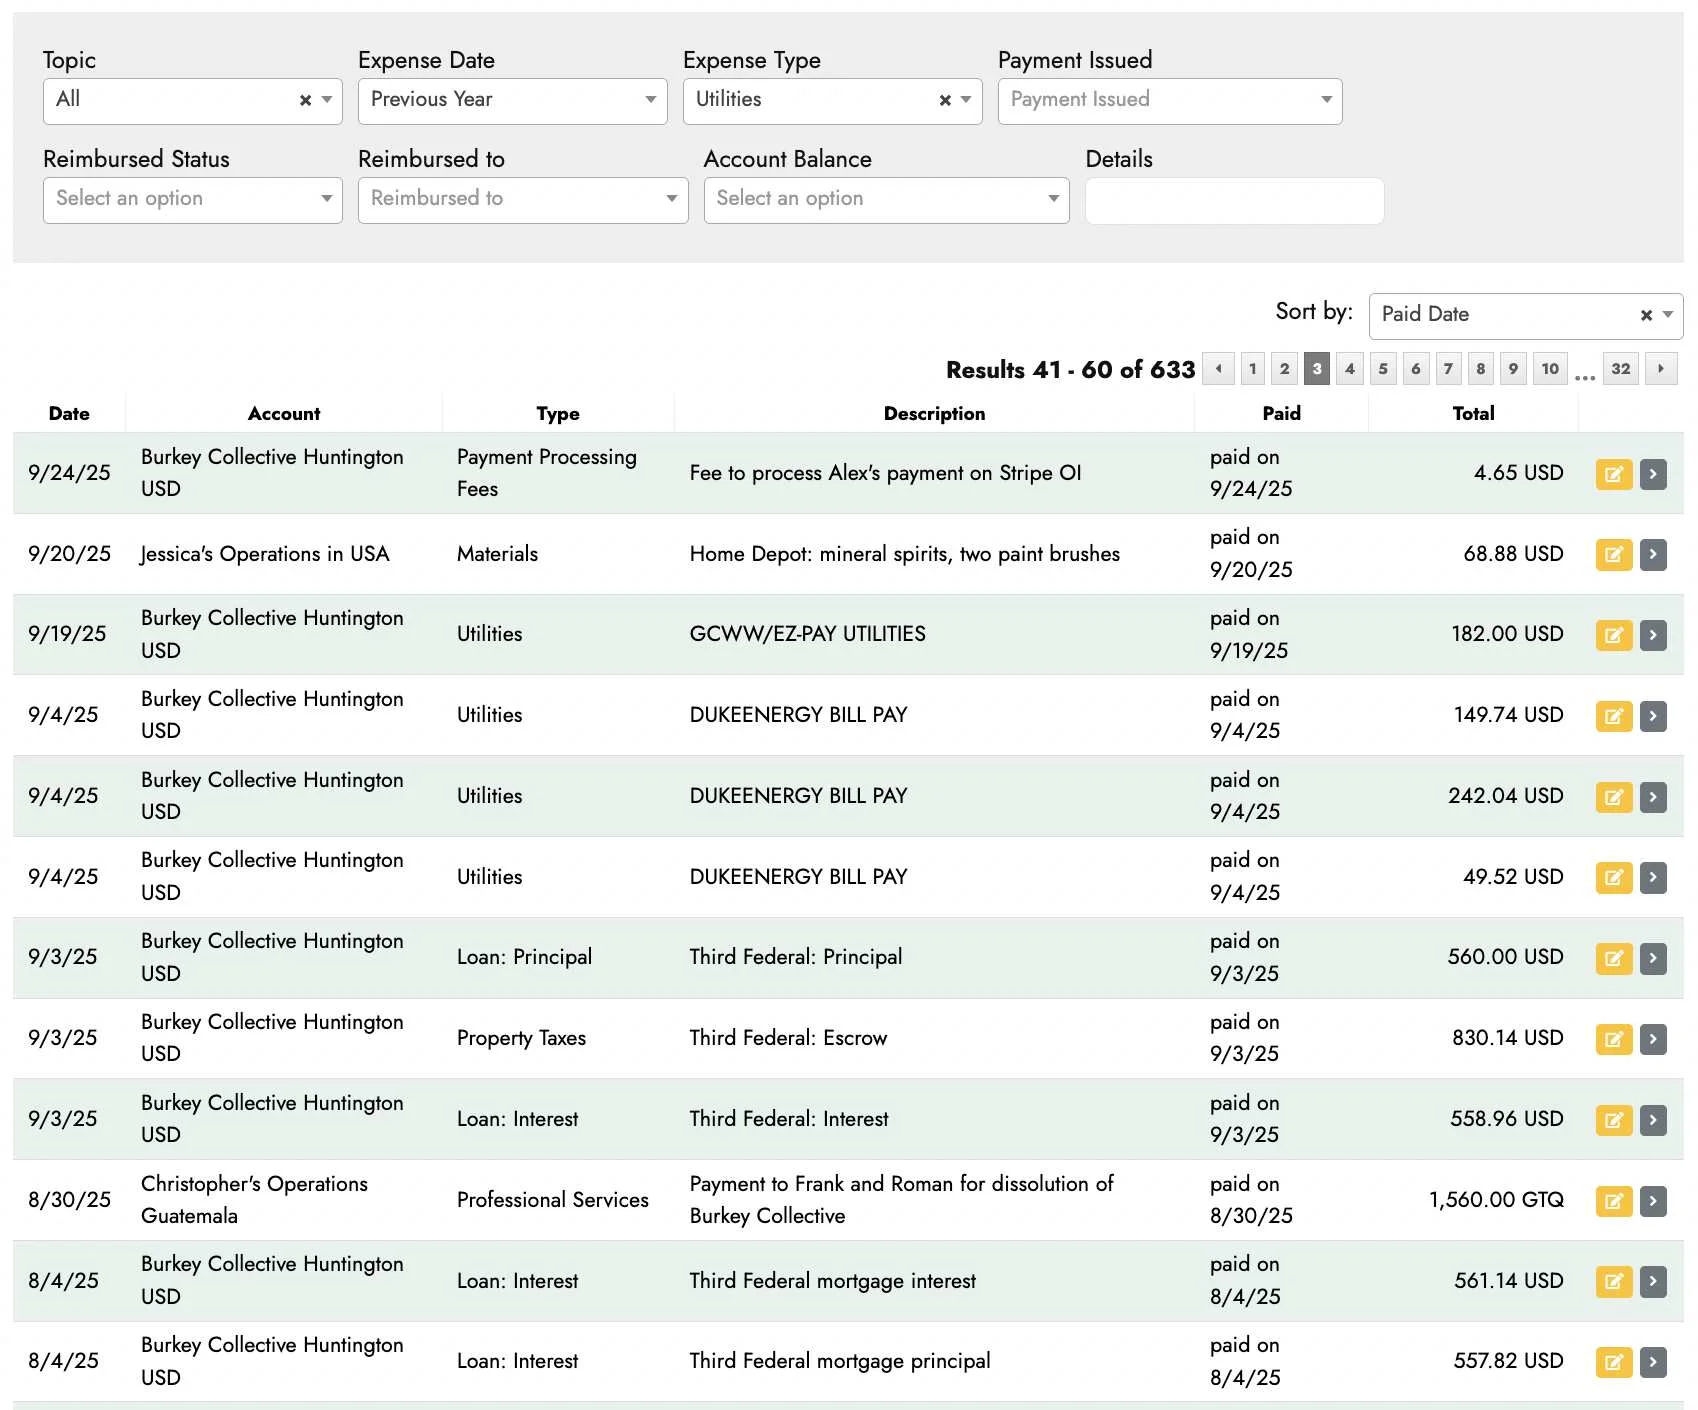Expand the Reimbursed Status dropdown
This screenshot has width=1698, height=1410.
pyautogui.click(x=192, y=200)
